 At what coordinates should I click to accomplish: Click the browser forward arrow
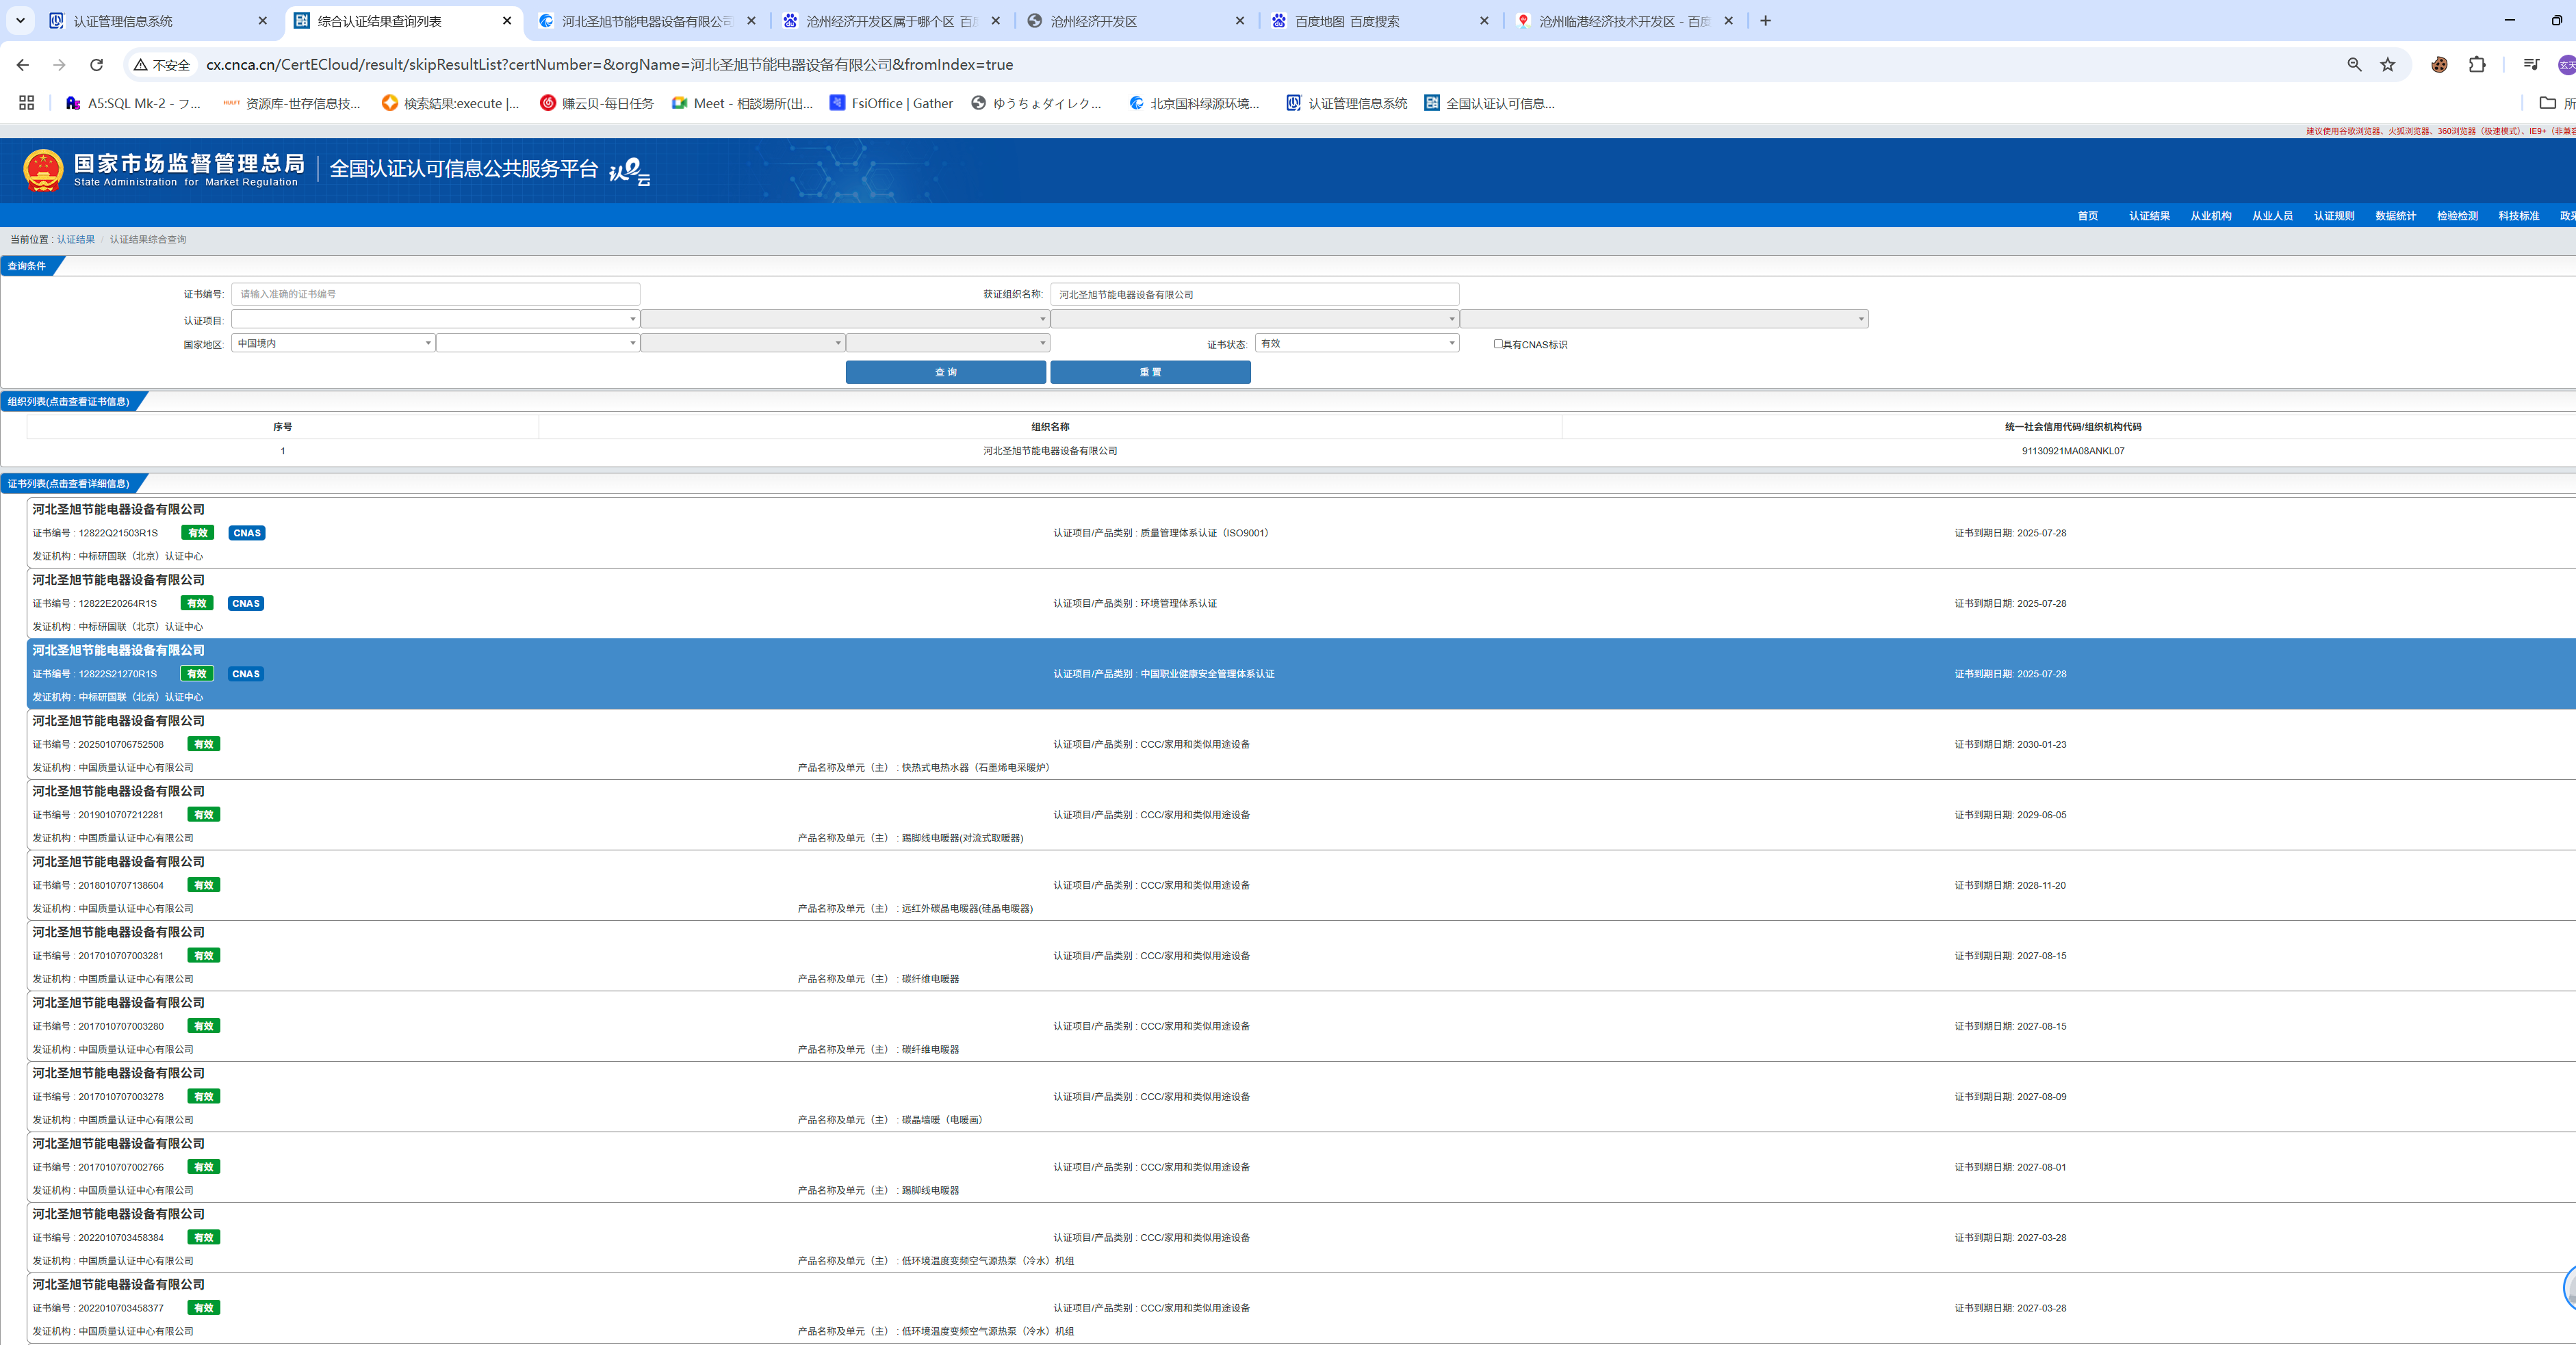pos(59,65)
